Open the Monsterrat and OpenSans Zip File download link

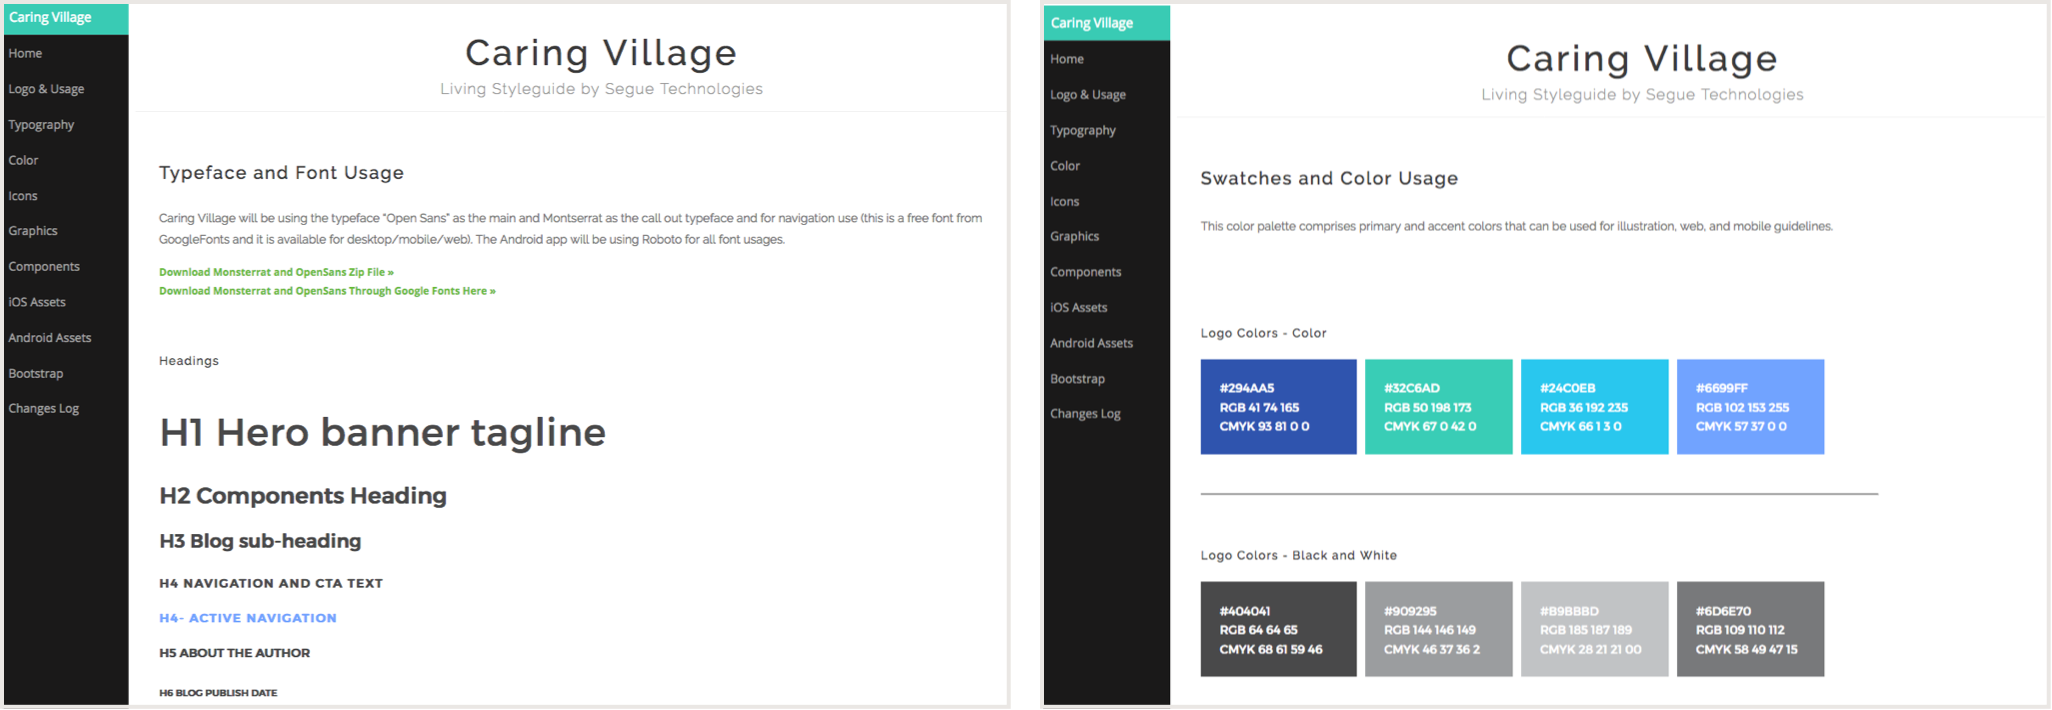[276, 272]
